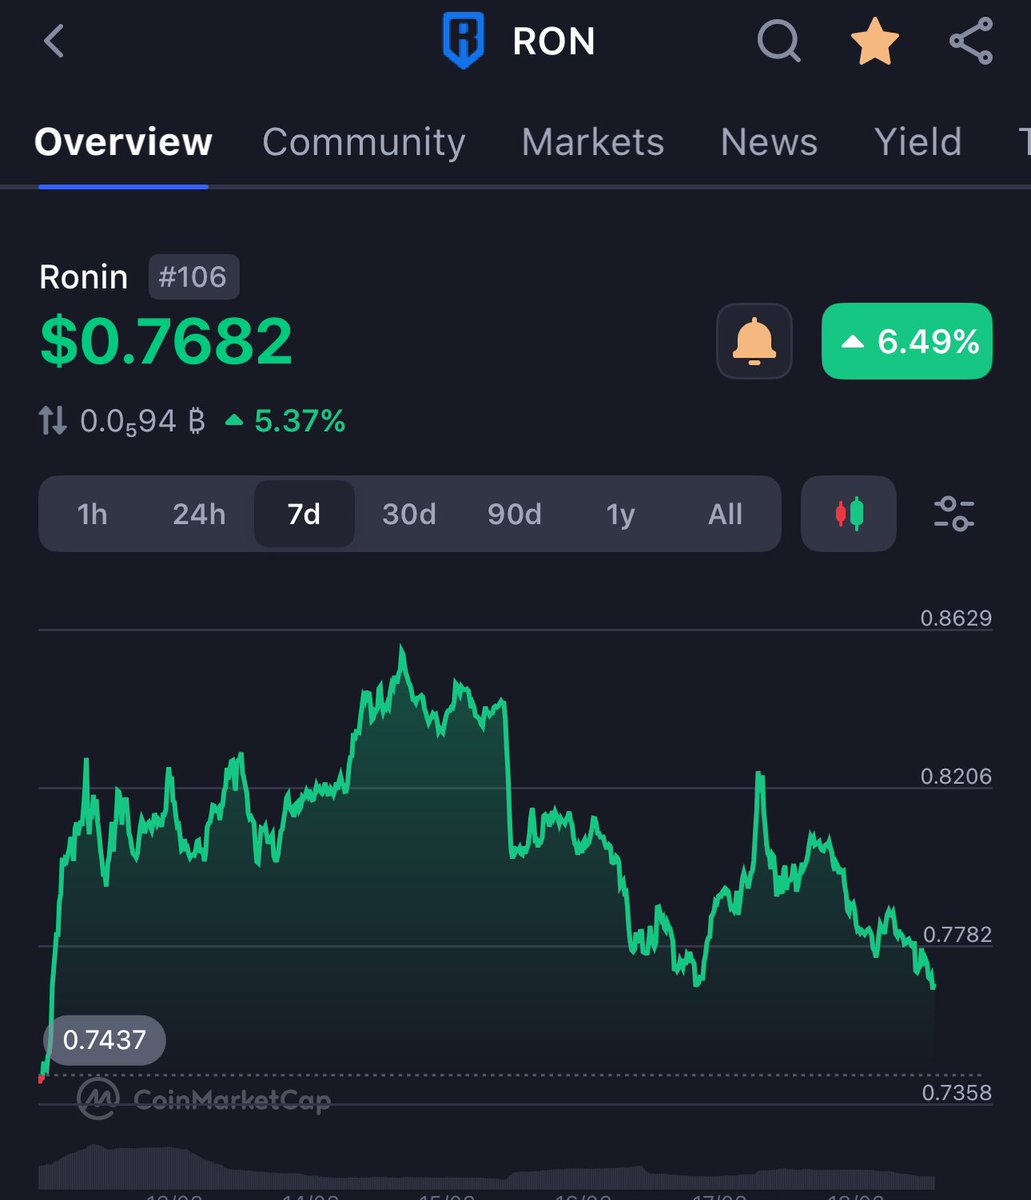Set a price alert bell
This screenshot has width=1031, height=1200.
[x=754, y=342]
